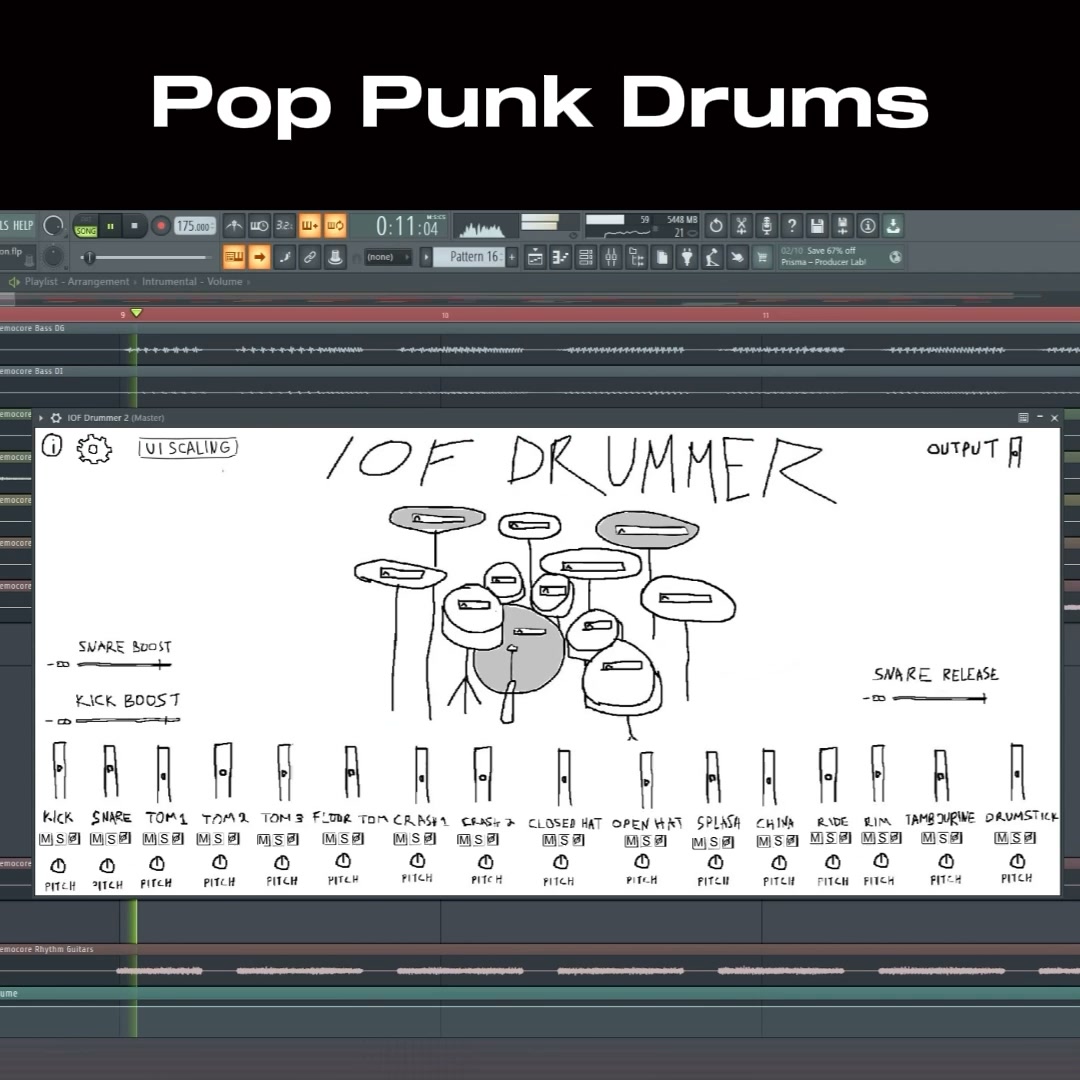Click the undo history icon
The width and height of the screenshot is (1080, 1080).
click(x=716, y=225)
